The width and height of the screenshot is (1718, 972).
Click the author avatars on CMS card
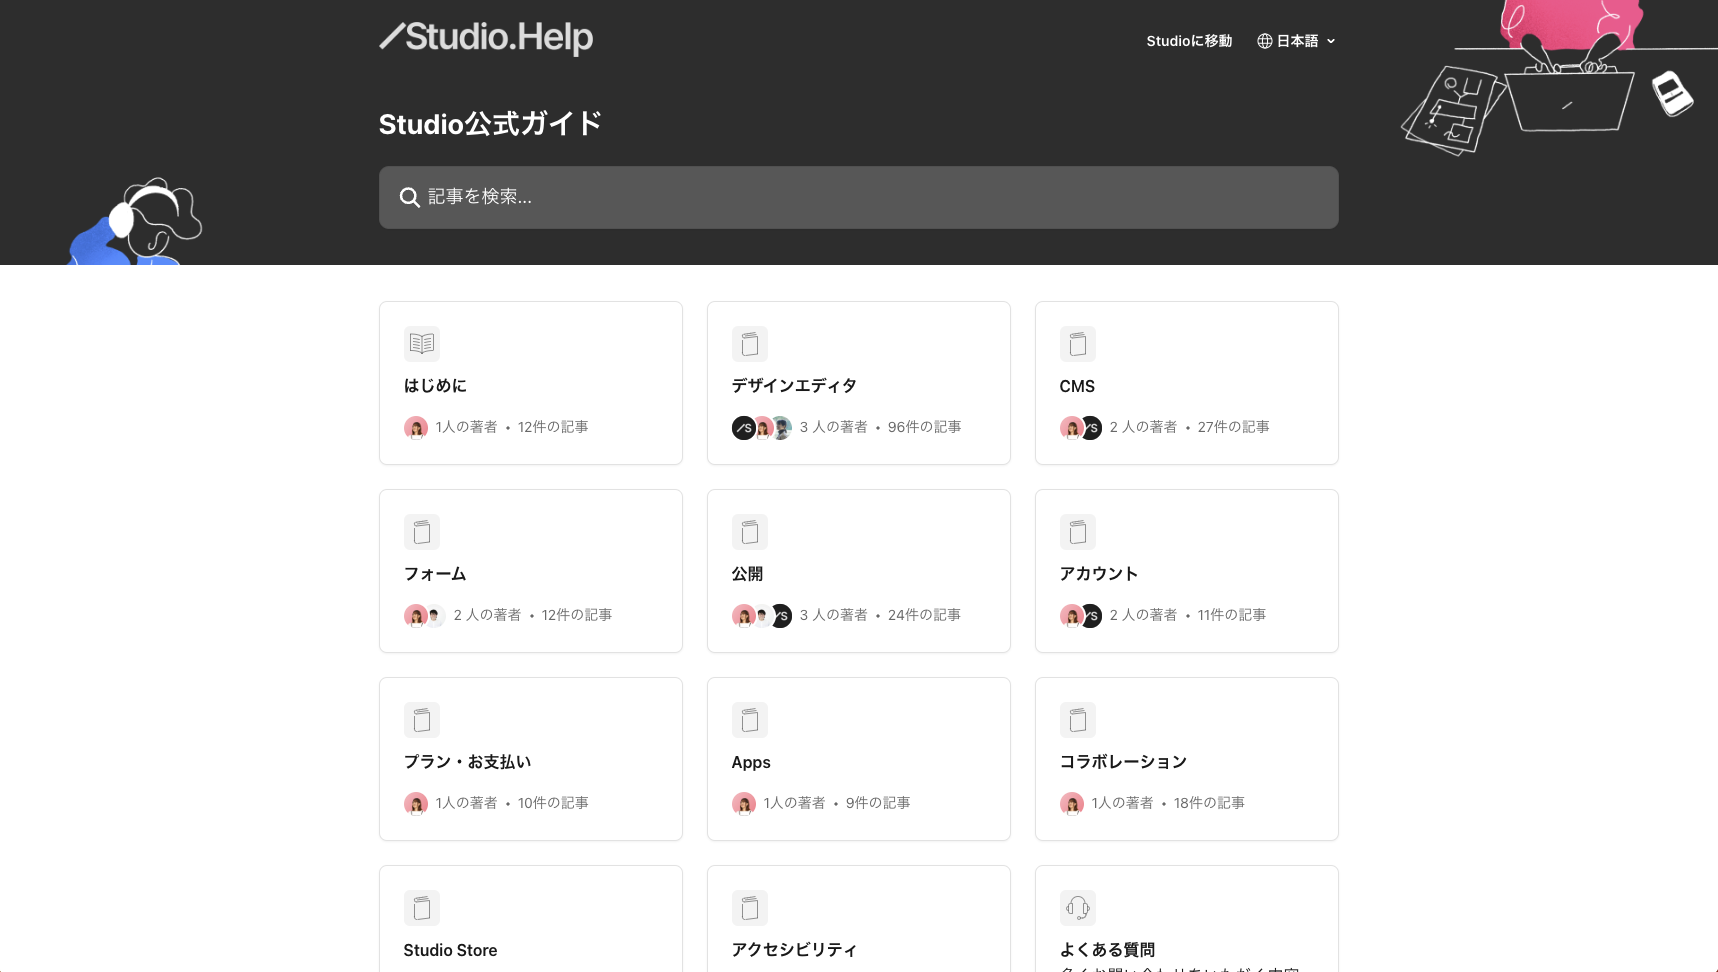click(x=1081, y=428)
